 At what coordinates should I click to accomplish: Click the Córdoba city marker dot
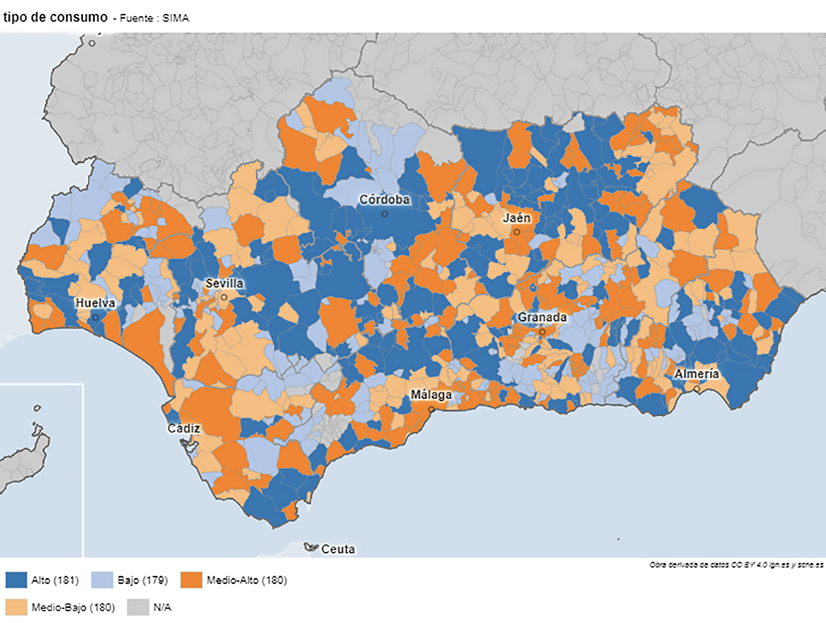384,213
